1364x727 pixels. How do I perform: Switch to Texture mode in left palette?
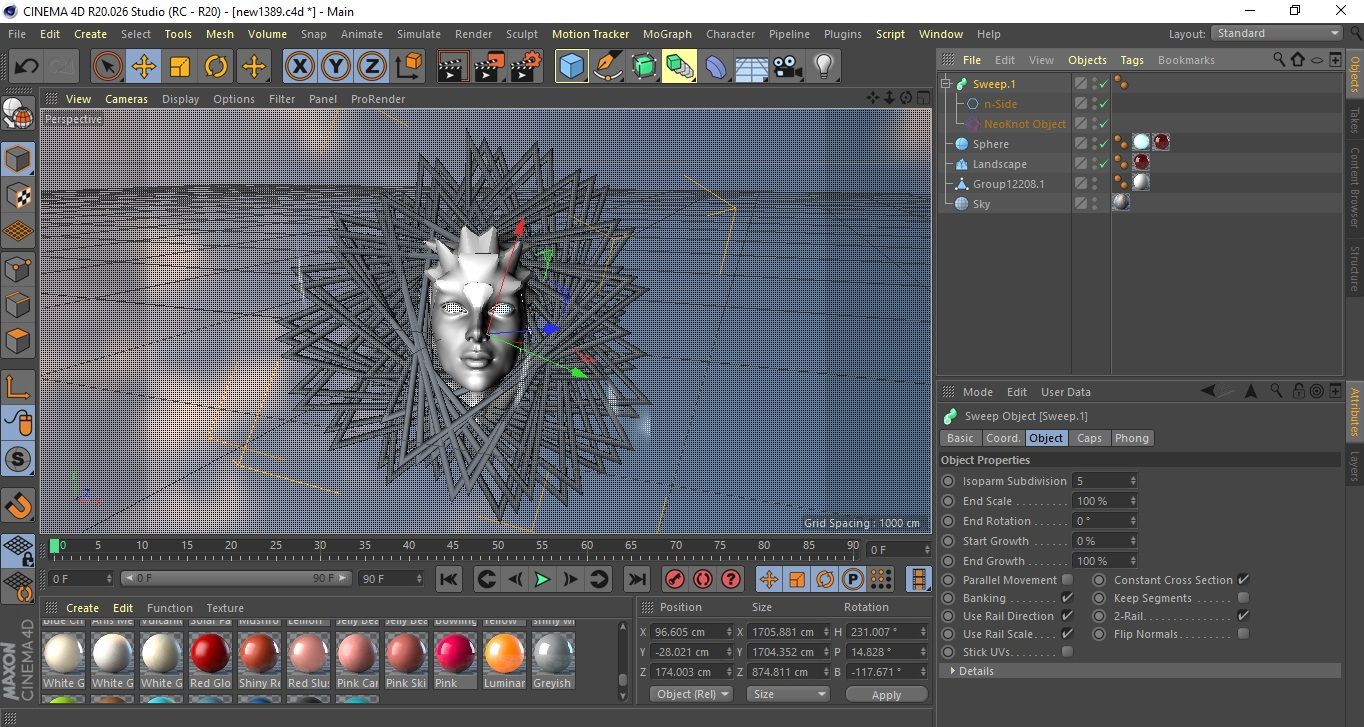click(x=18, y=195)
